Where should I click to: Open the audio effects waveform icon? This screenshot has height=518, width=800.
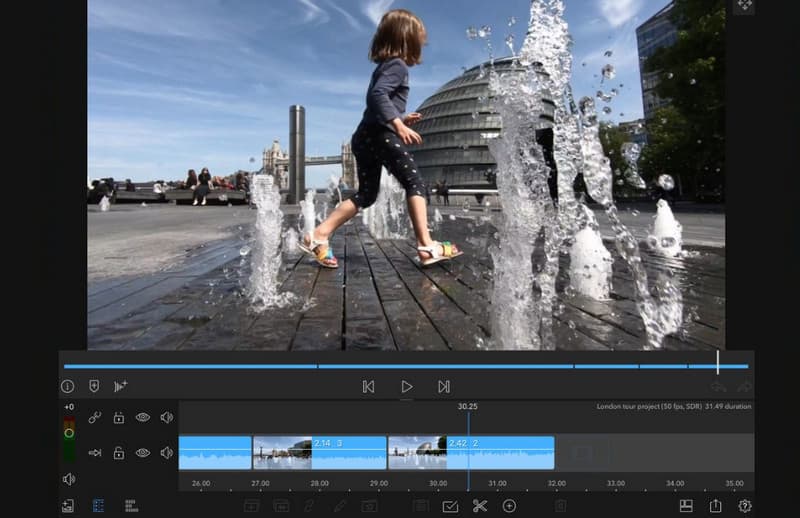click(x=121, y=386)
